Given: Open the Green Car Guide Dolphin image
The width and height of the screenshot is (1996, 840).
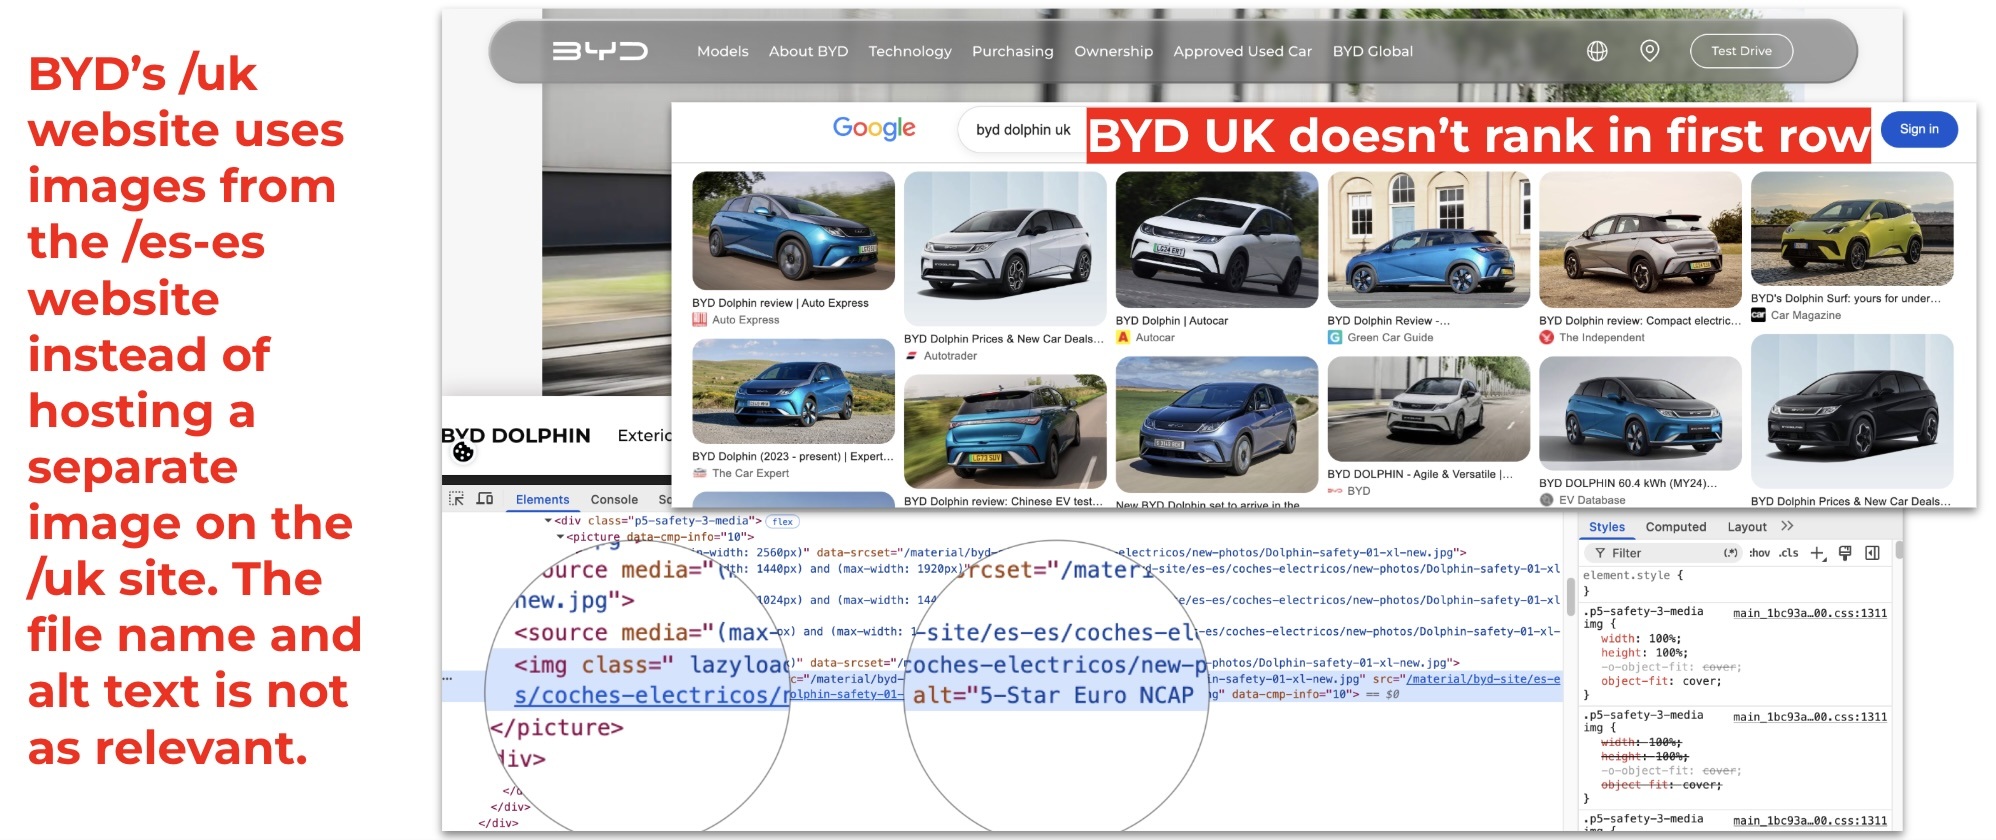Looking at the screenshot, I should [x=1429, y=239].
